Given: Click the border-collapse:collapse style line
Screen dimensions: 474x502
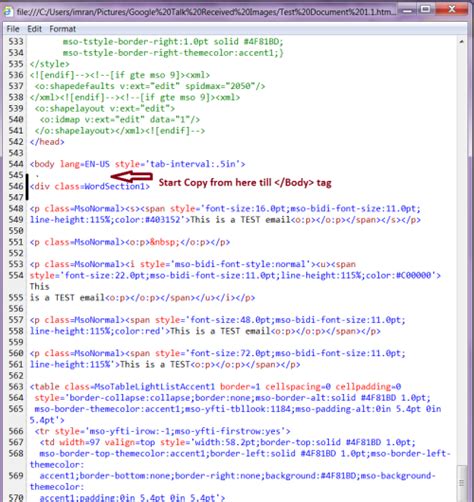Looking at the screenshot, I should (x=232, y=398).
